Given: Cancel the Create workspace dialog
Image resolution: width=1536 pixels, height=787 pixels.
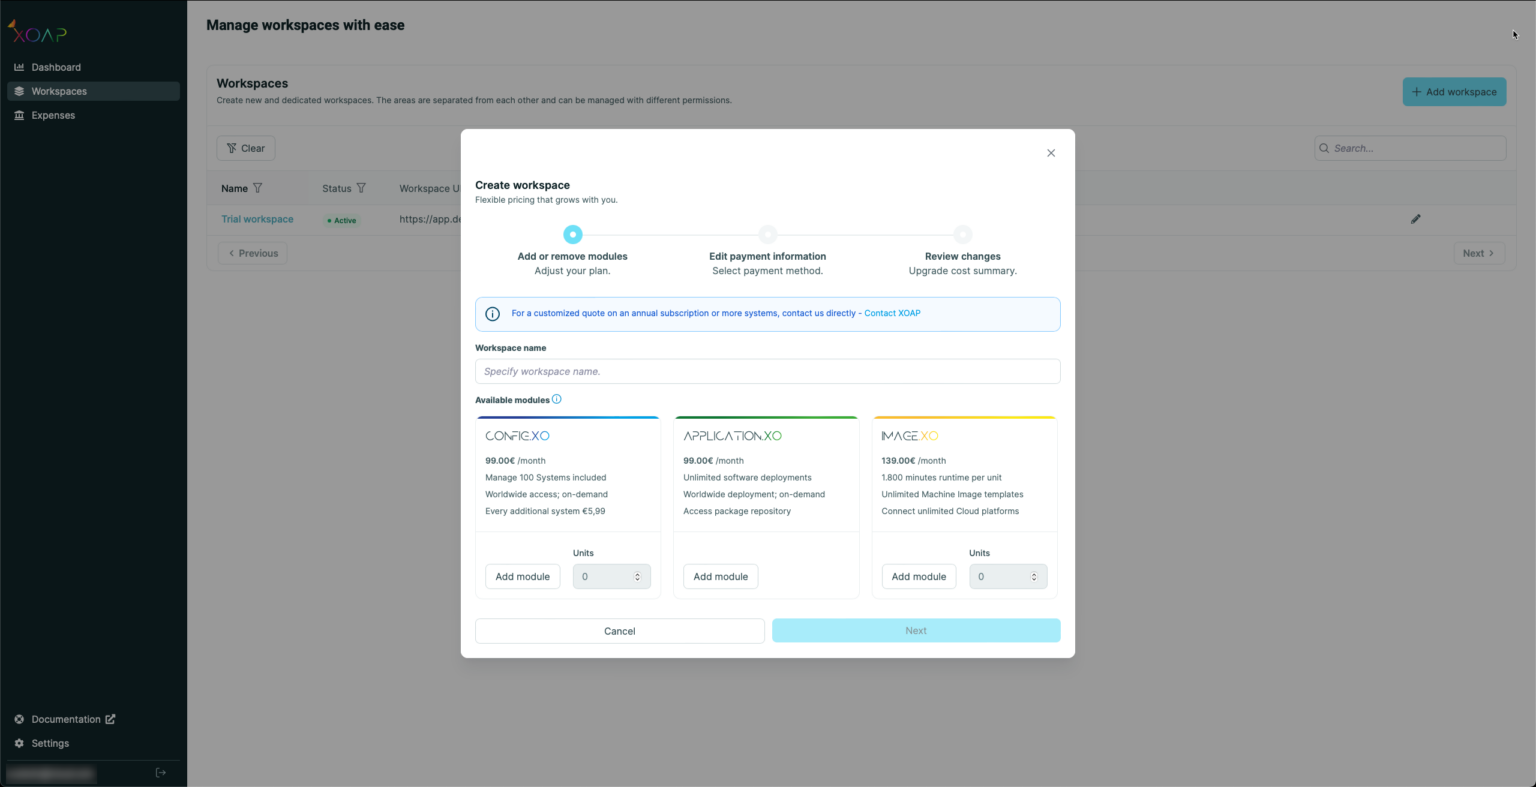Looking at the screenshot, I should point(619,631).
